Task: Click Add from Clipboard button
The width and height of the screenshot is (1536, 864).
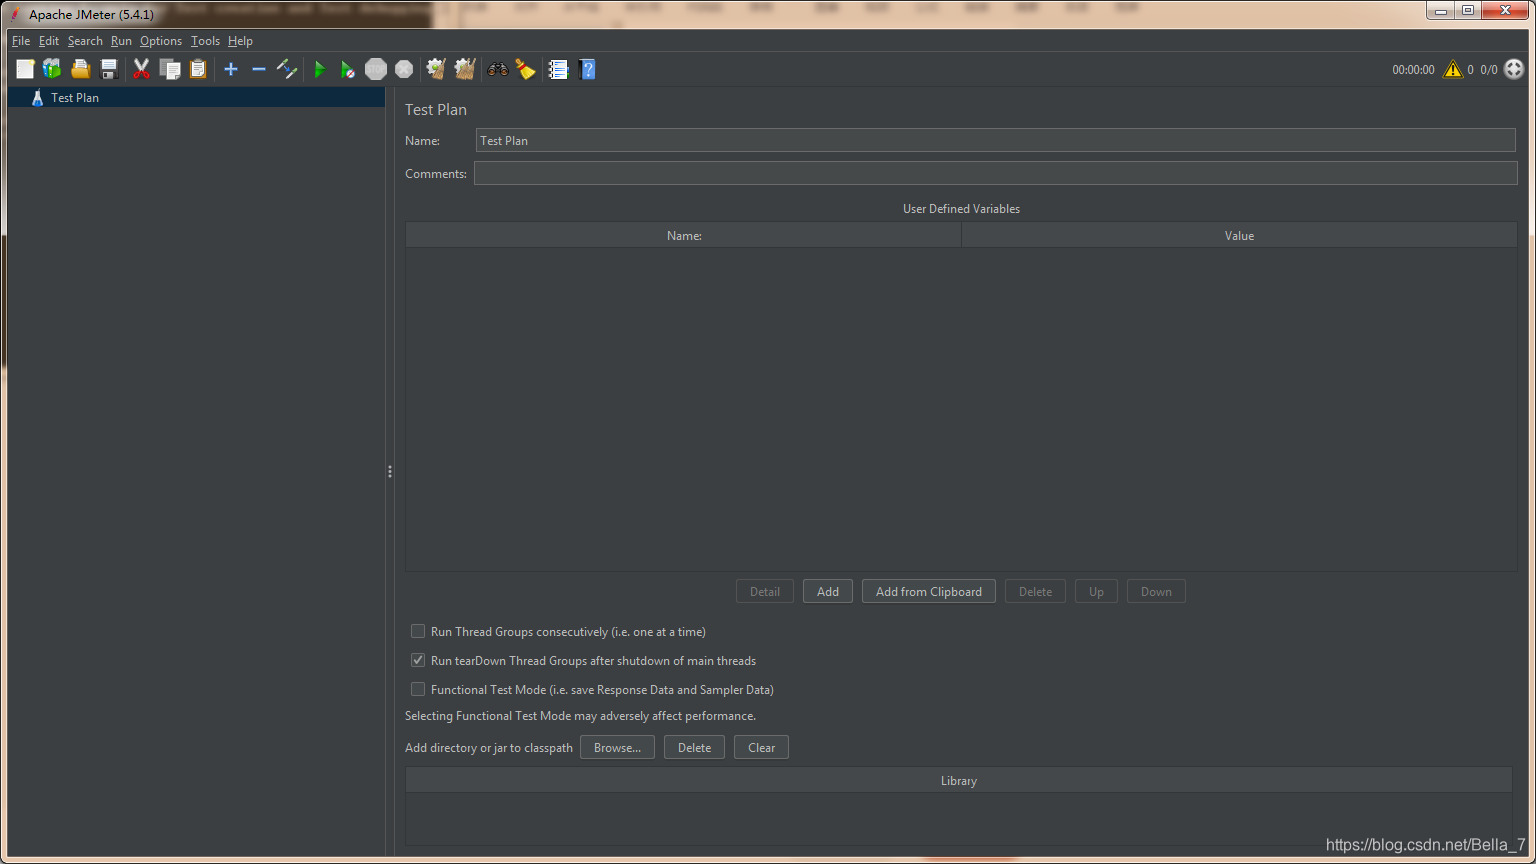Action: pos(929,591)
